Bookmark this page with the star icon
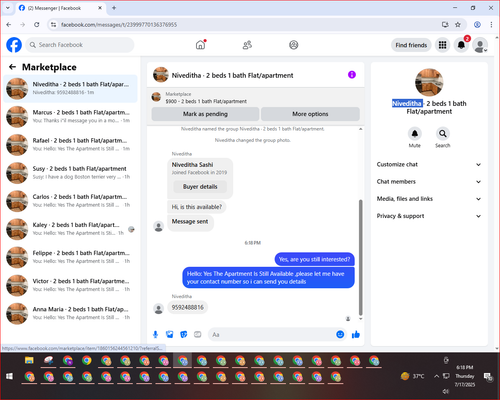This screenshot has height=400, width=500. click(x=458, y=25)
